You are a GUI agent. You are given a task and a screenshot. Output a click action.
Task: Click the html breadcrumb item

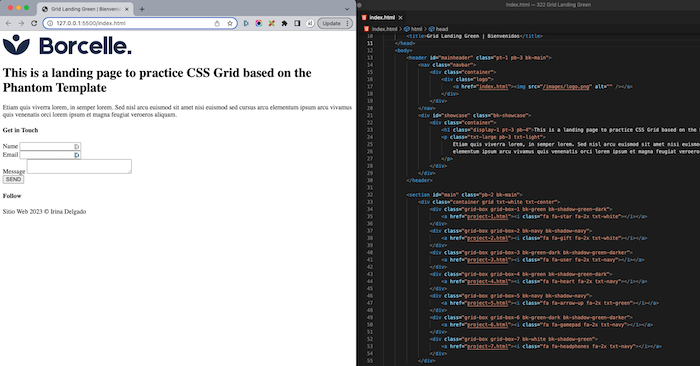tap(416, 29)
